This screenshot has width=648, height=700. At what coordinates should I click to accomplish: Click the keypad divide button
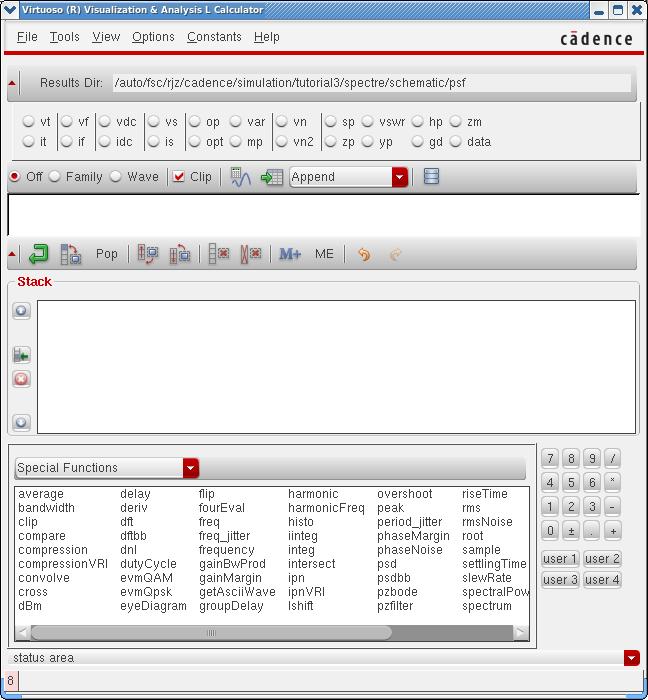click(x=613, y=458)
